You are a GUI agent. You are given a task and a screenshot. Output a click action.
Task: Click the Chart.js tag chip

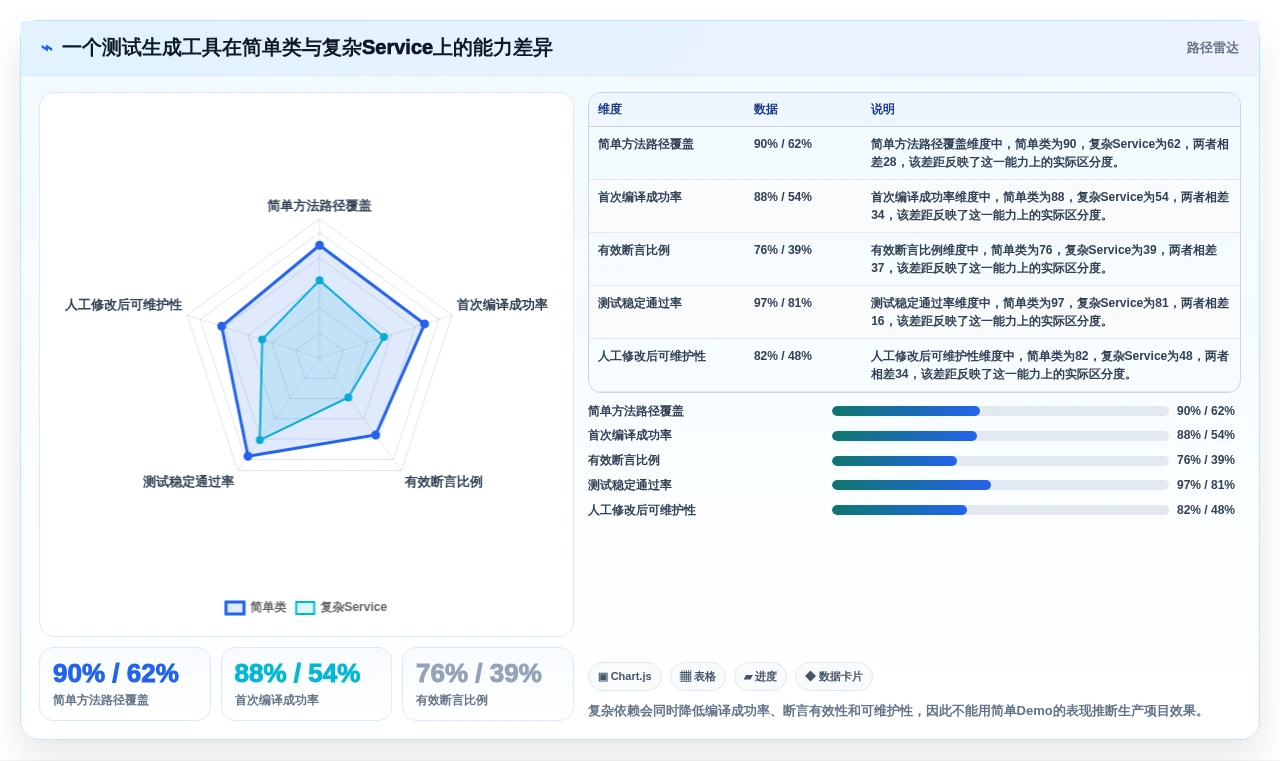pyautogui.click(x=625, y=677)
